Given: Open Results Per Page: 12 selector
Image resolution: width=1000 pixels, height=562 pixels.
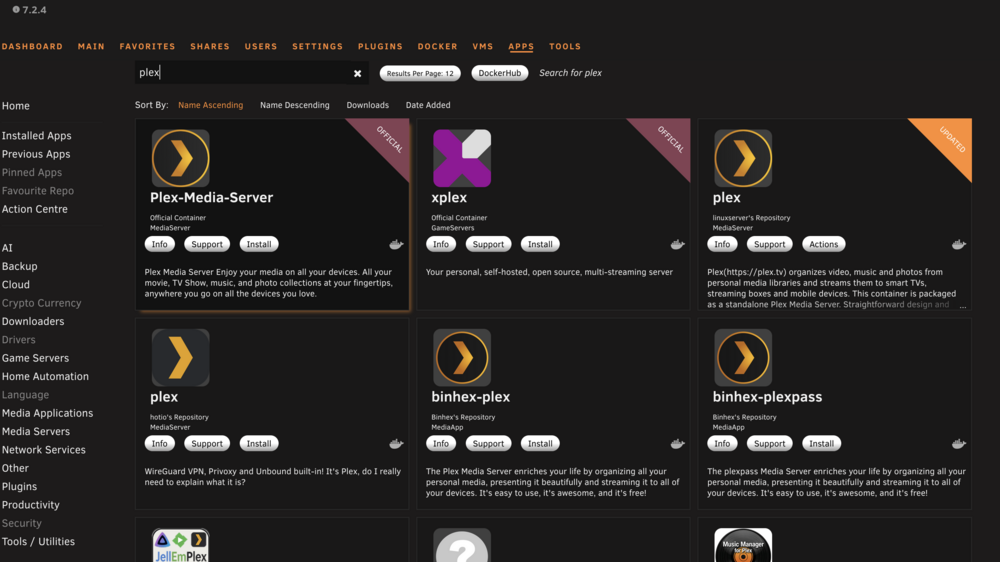Looking at the screenshot, I should [x=420, y=73].
